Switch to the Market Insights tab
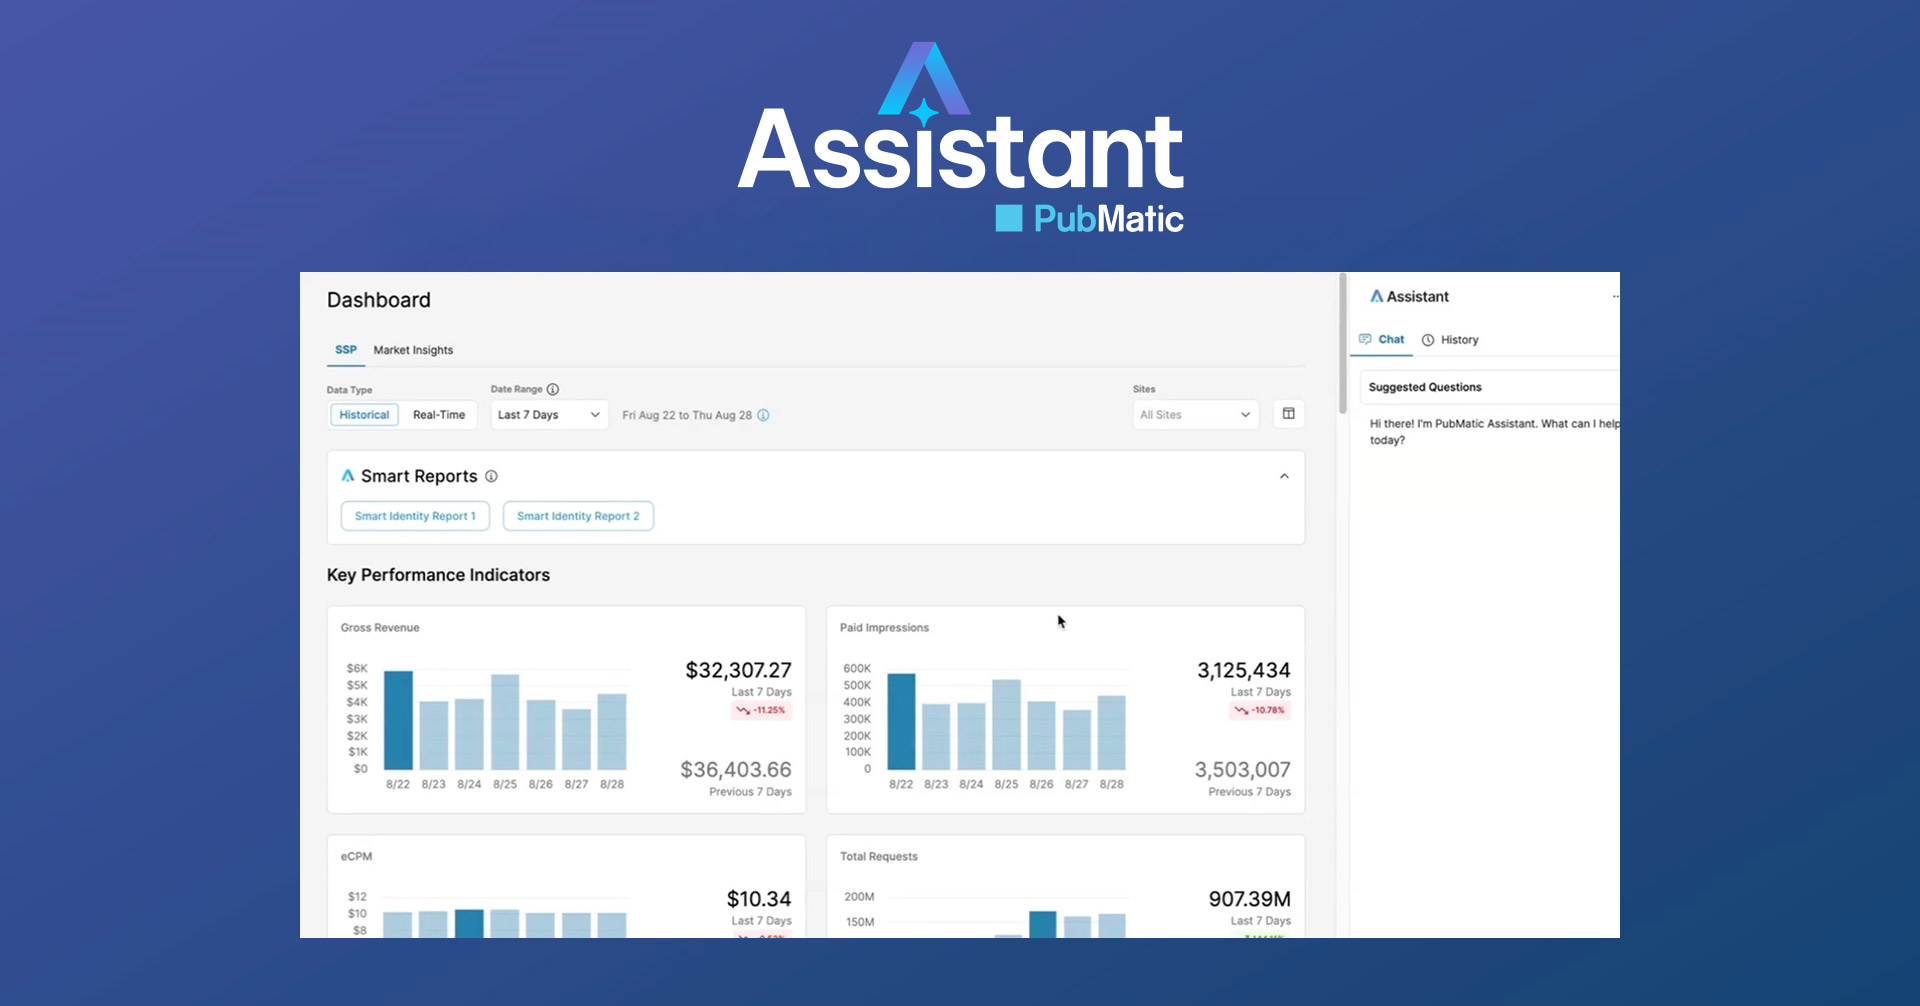Viewport: 1920px width, 1006px height. (x=413, y=350)
